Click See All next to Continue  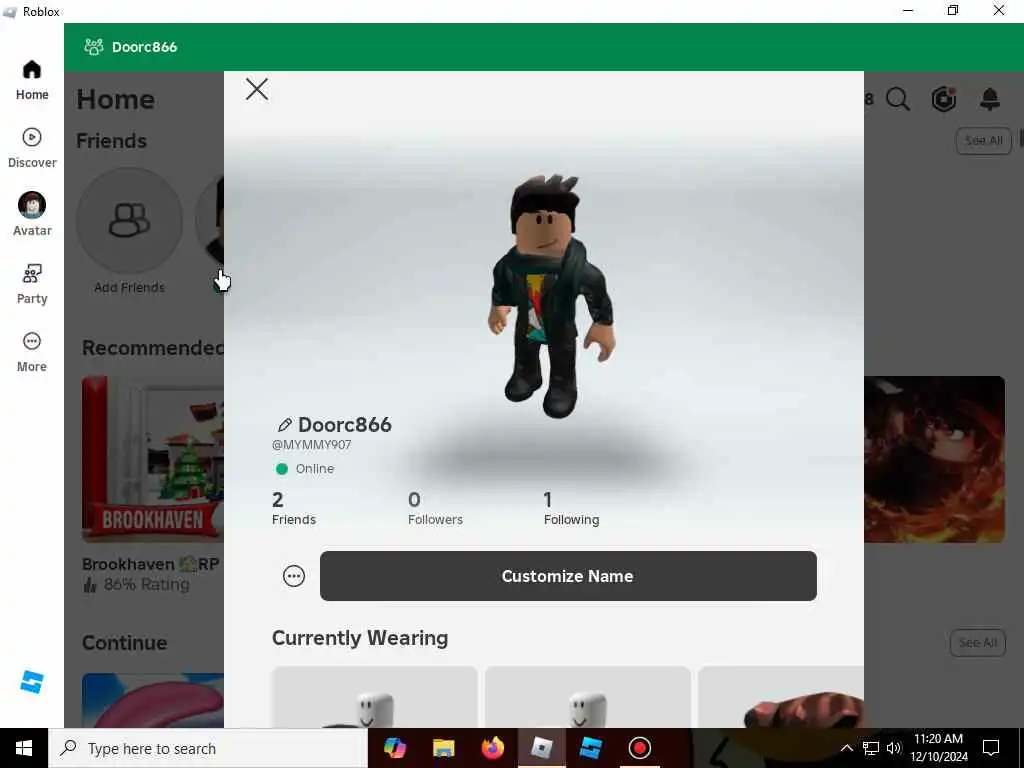click(978, 643)
